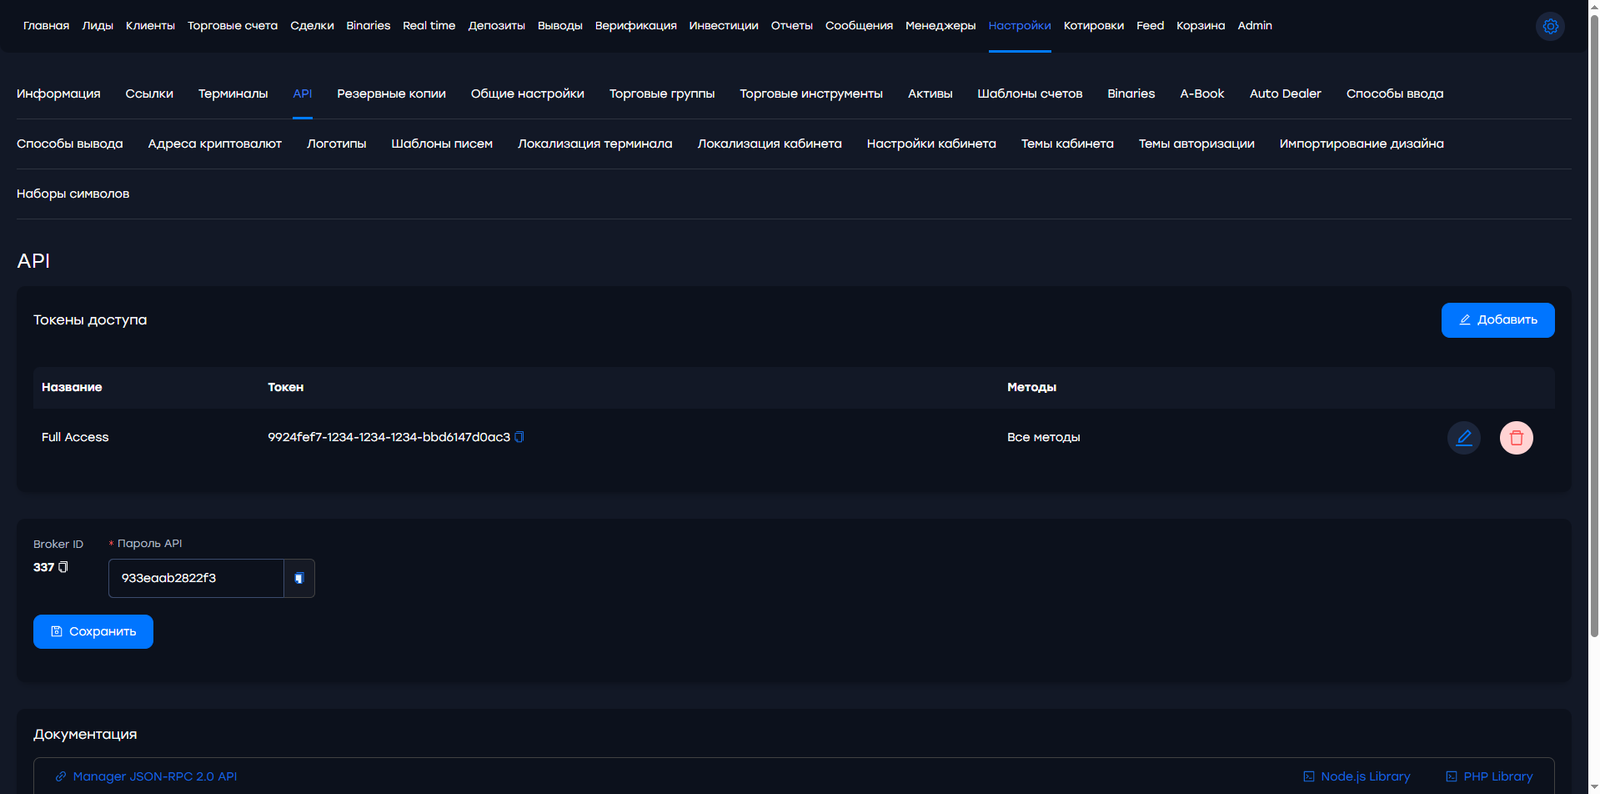Go to Клиенты in top navigation
The image size is (1600, 794).
[x=150, y=26]
